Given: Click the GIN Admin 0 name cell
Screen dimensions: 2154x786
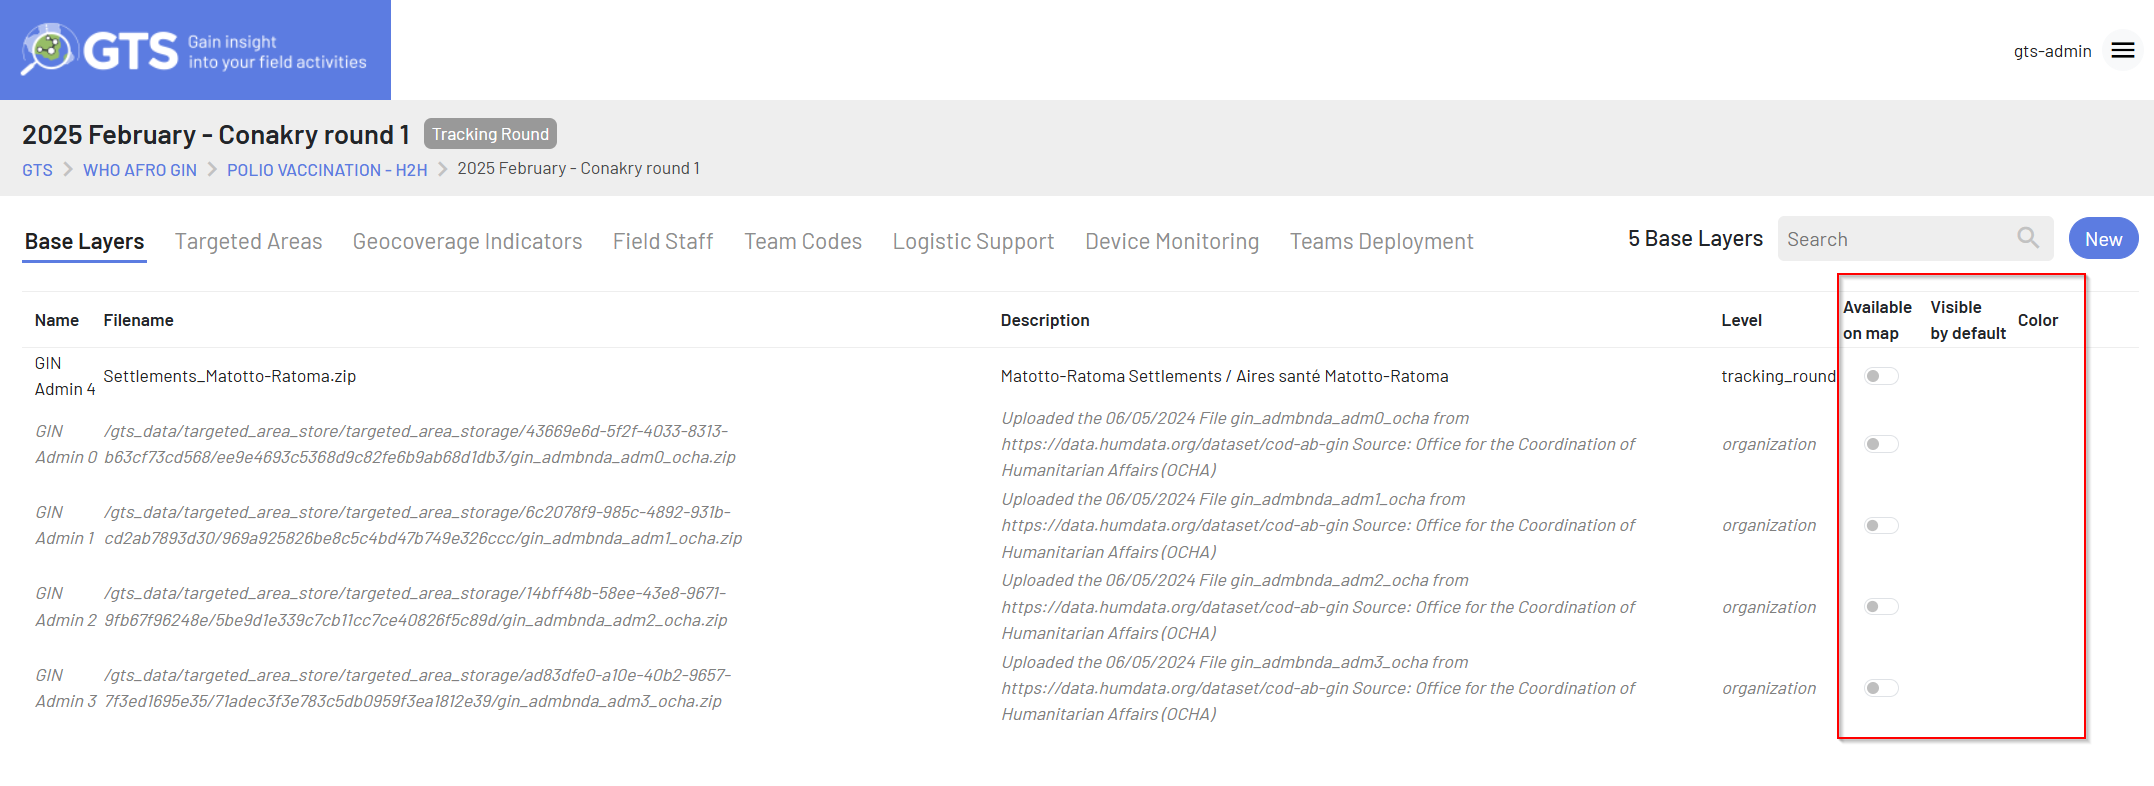Looking at the screenshot, I should pyautogui.click(x=66, y=444).
